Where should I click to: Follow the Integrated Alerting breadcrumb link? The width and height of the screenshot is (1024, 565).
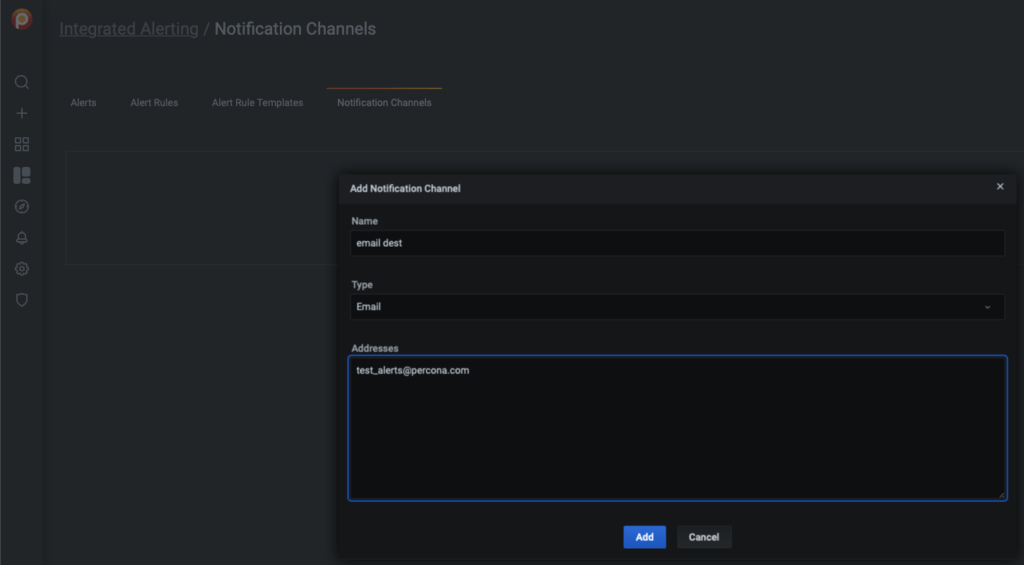[x=129, y=29]
